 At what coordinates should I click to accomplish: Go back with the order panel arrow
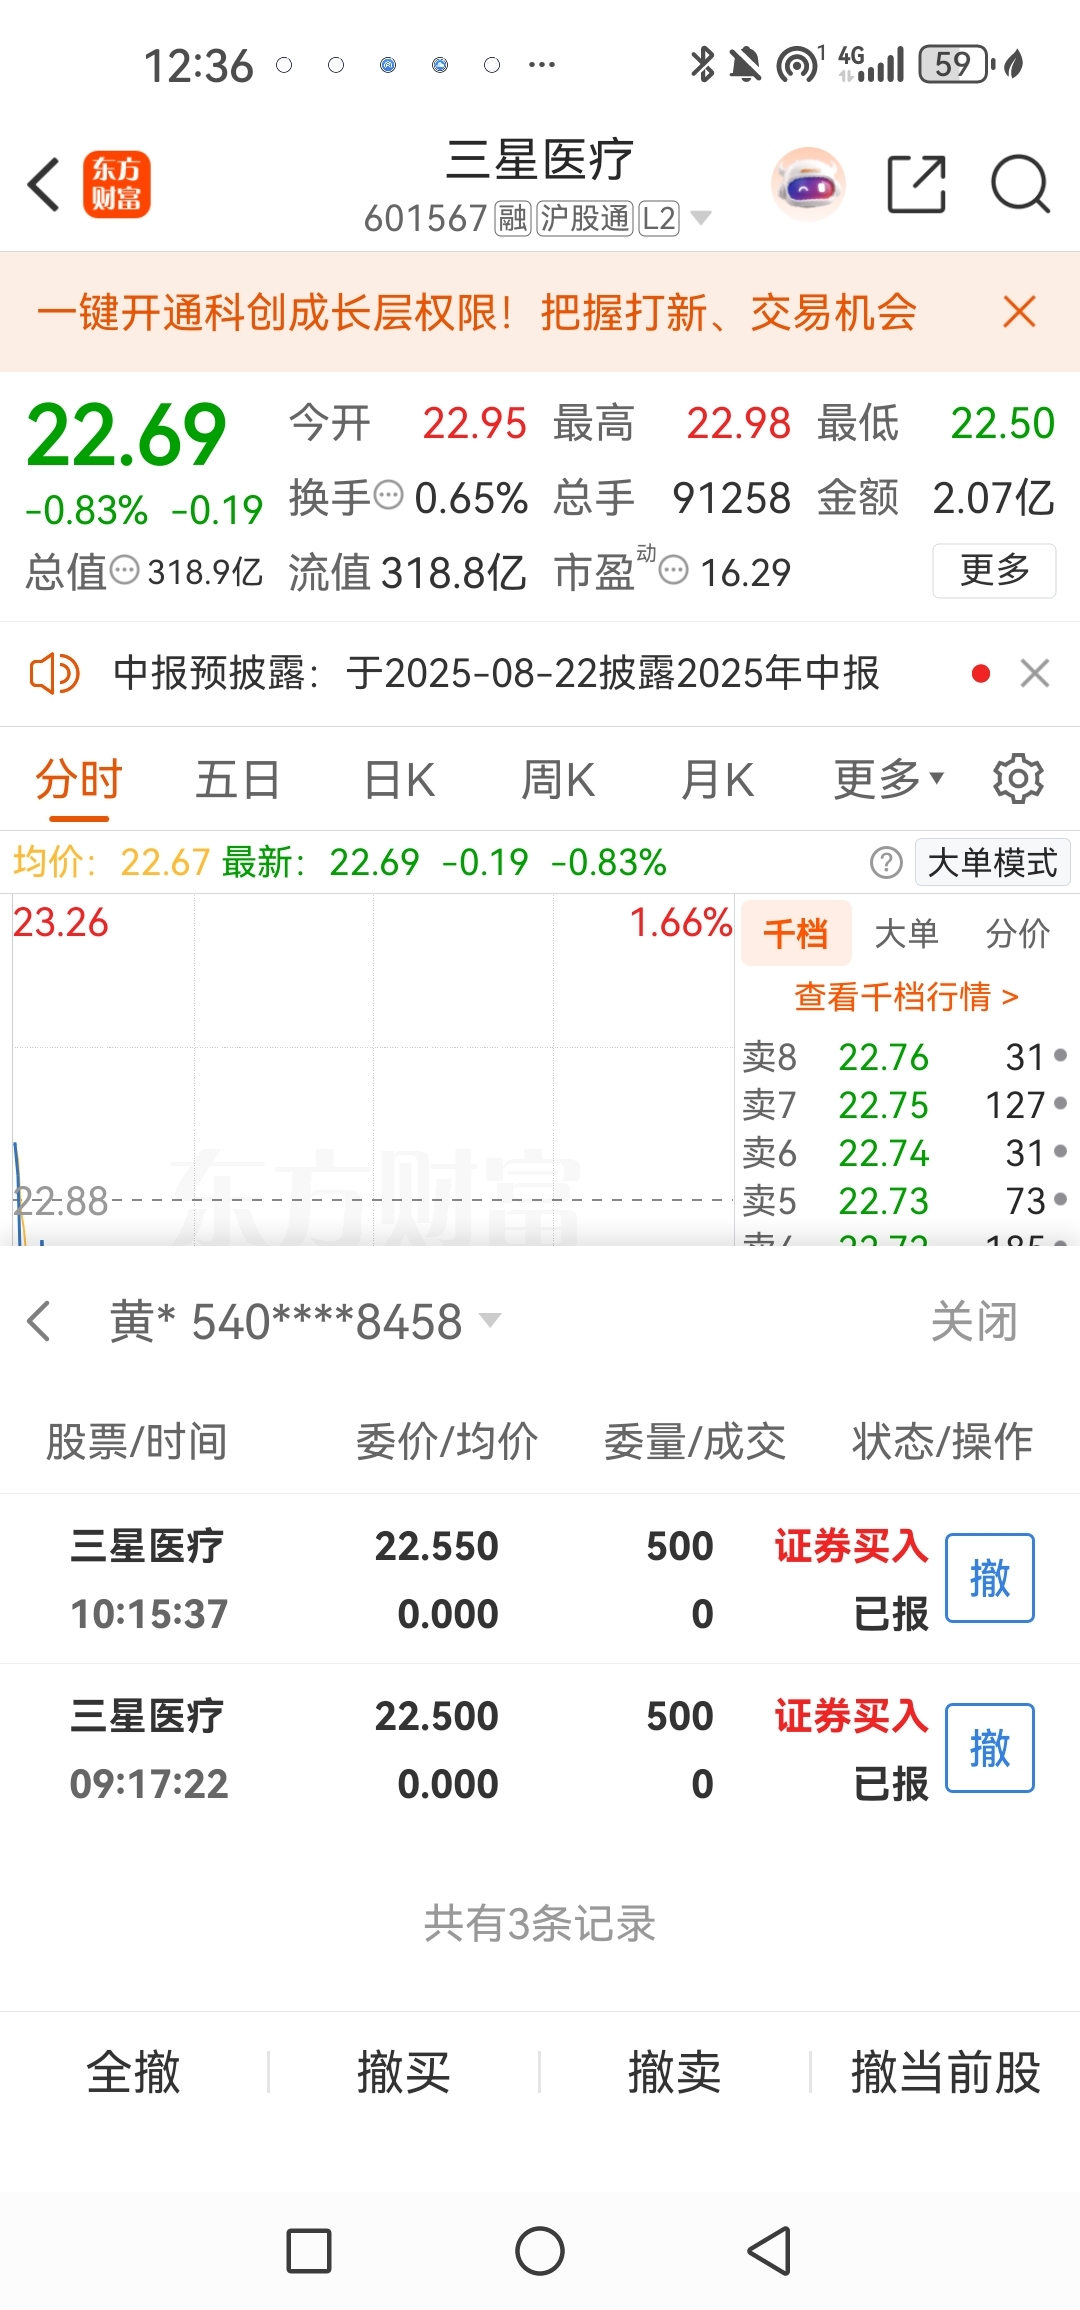pyautogui.click(x=39, y=1322)
